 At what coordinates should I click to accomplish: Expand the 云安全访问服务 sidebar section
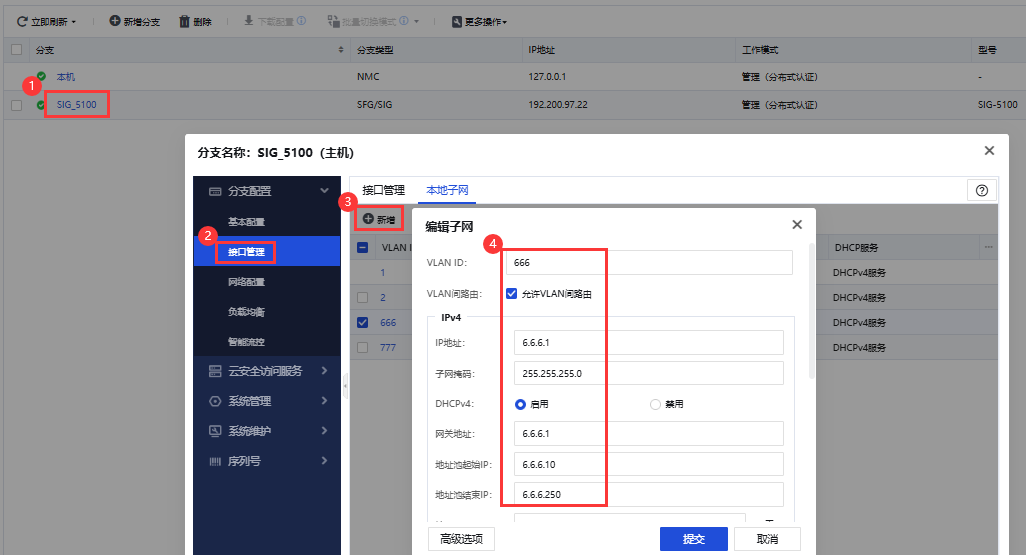[x=265, y=371]
